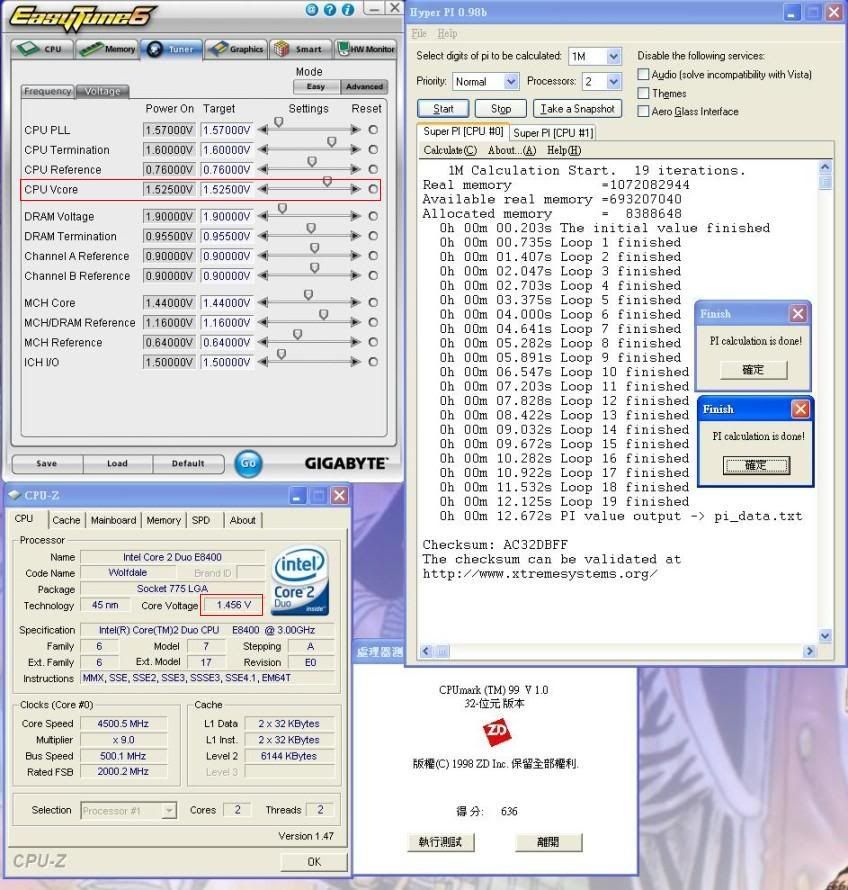Open the Calculate menu in Super PI
The image size is (848, 890).
pyautogui.click(x=450, y=150)
